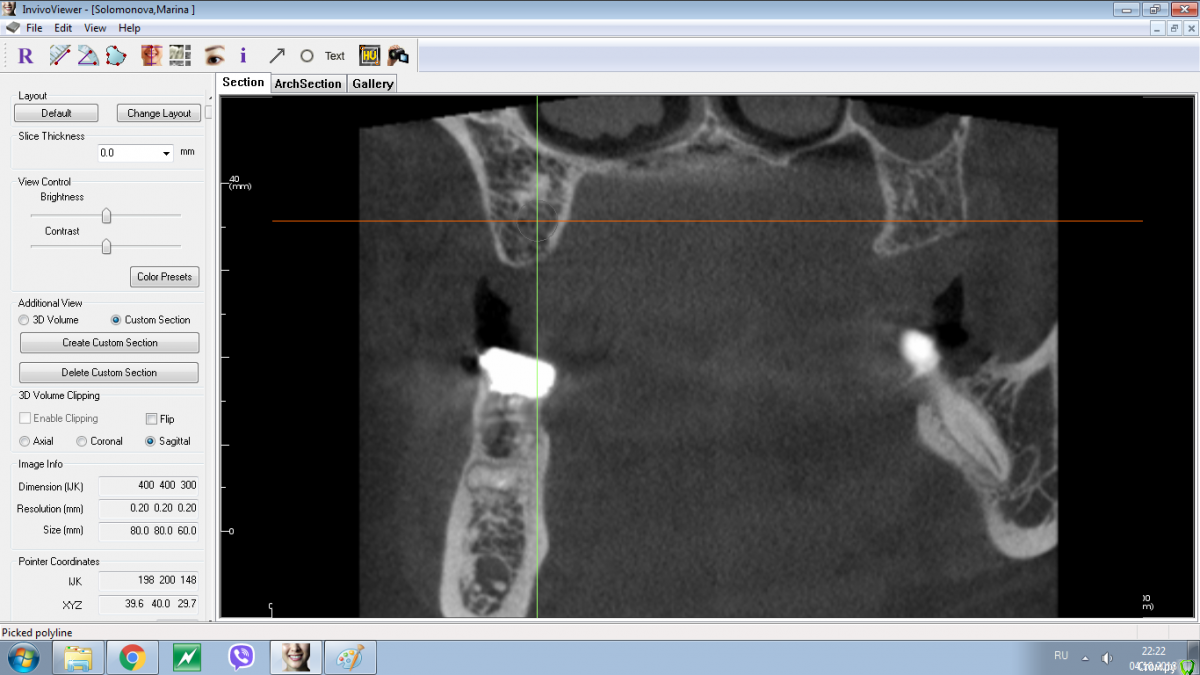Select the angle measurement tool
Viewport: 1200px width, 675px height.
88,56
